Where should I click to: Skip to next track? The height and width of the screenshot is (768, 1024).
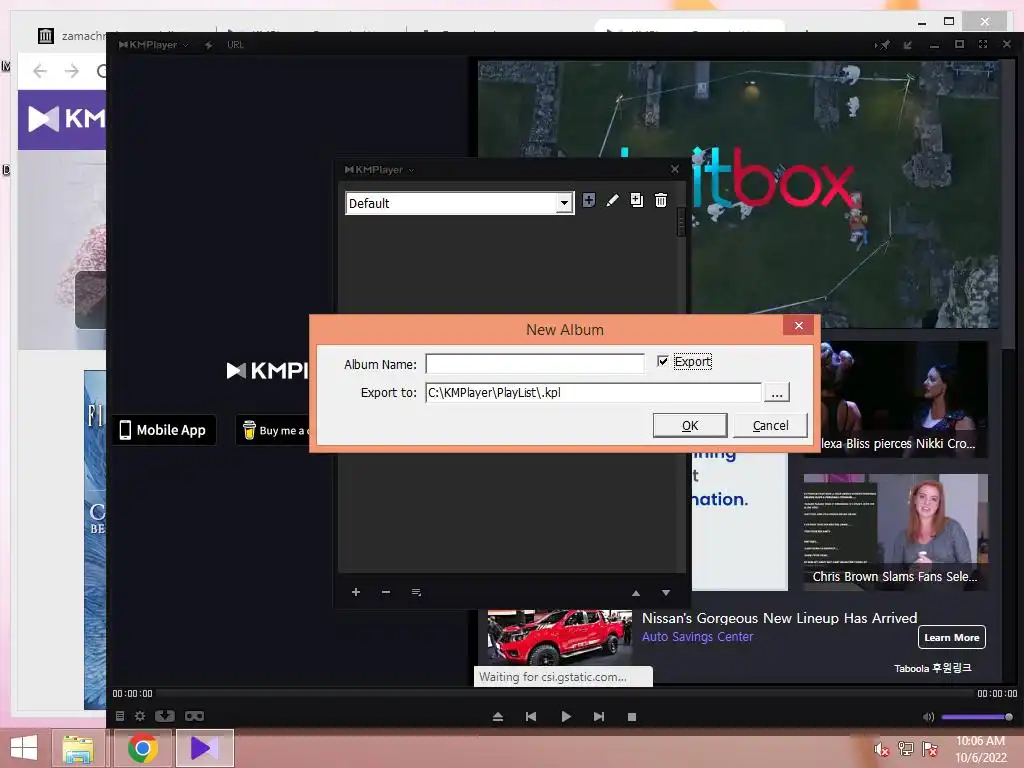point(599,717)
